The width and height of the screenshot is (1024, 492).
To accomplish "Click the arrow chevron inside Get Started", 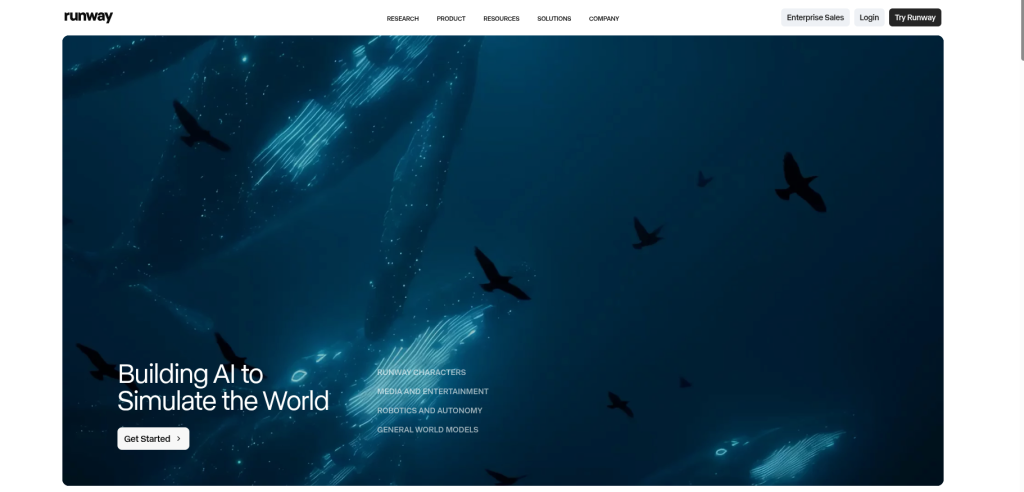I will click(178, 439).
